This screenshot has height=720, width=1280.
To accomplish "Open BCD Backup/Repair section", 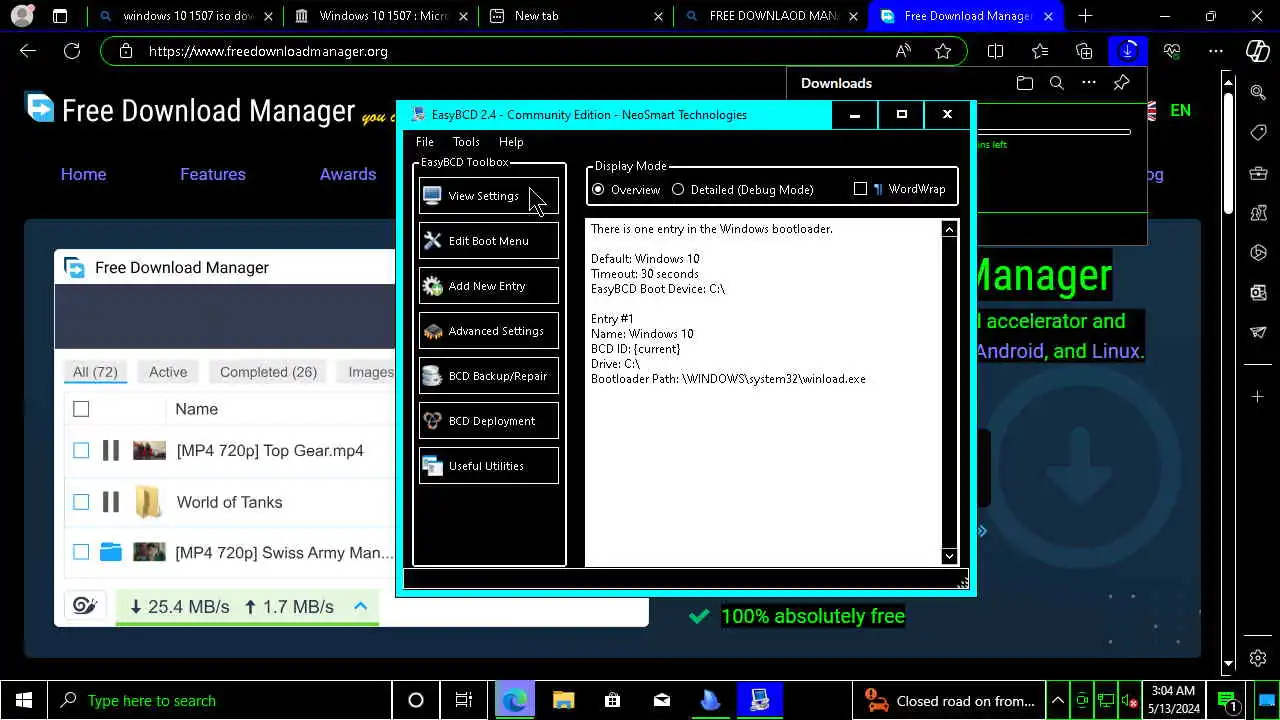I will point(488,376).
